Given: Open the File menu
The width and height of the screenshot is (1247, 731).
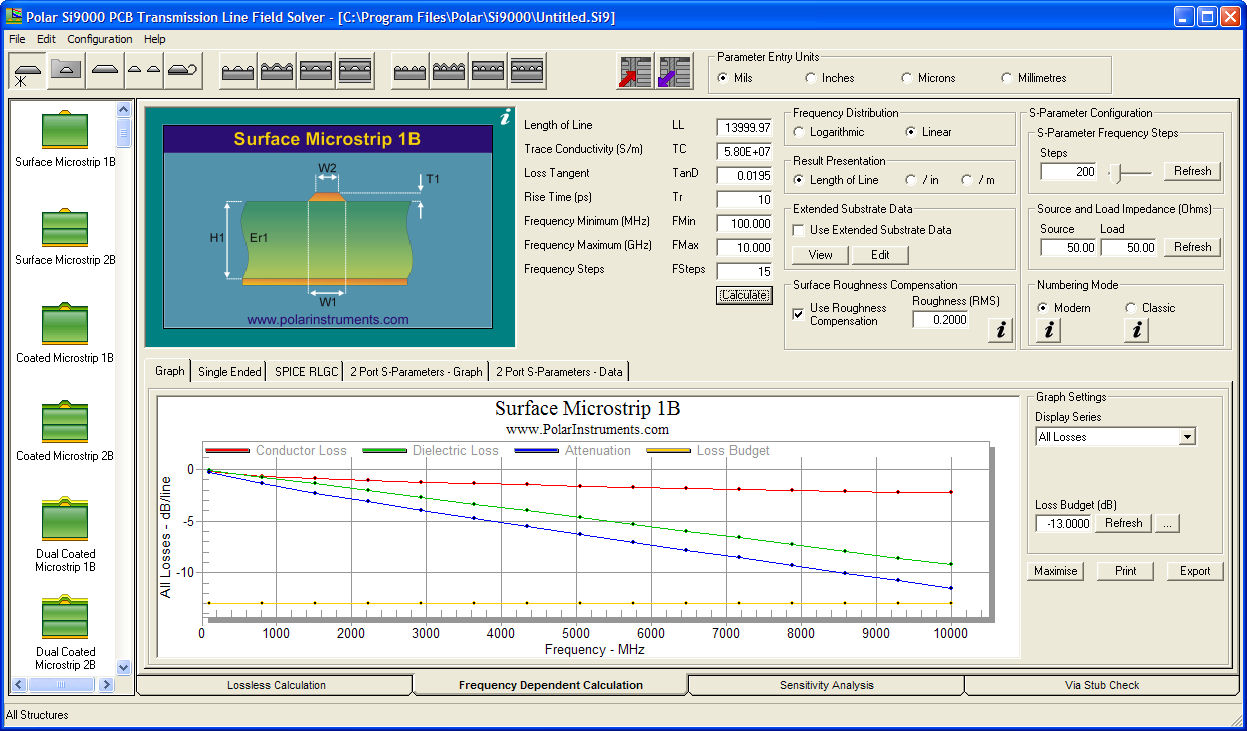Looking at the screenshot, I should pyautogui.click(x=17, y=39).
